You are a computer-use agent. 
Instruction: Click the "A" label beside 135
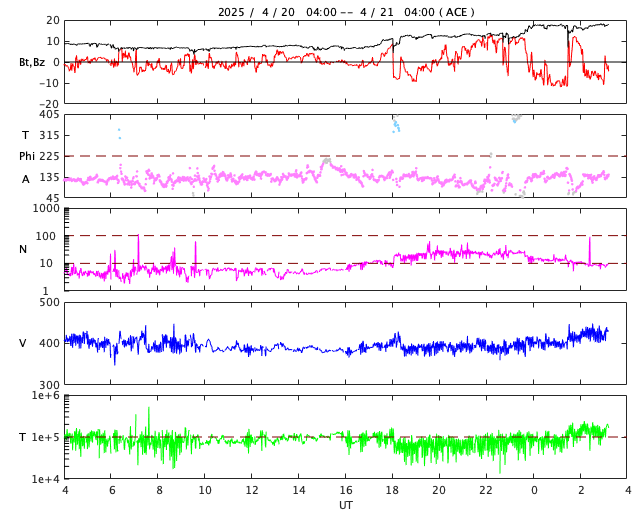point(26,179)
